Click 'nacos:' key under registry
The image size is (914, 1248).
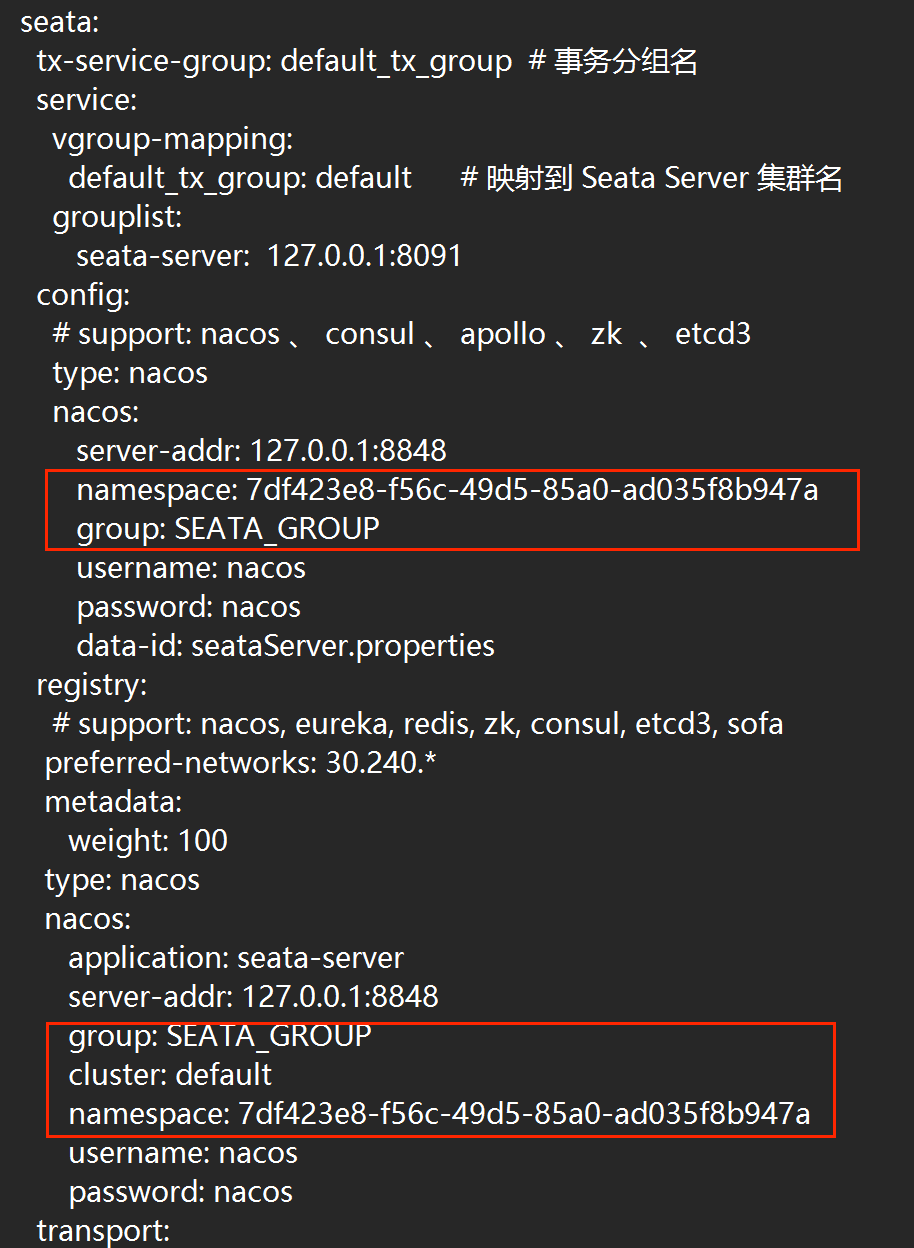tap(88, 919)
